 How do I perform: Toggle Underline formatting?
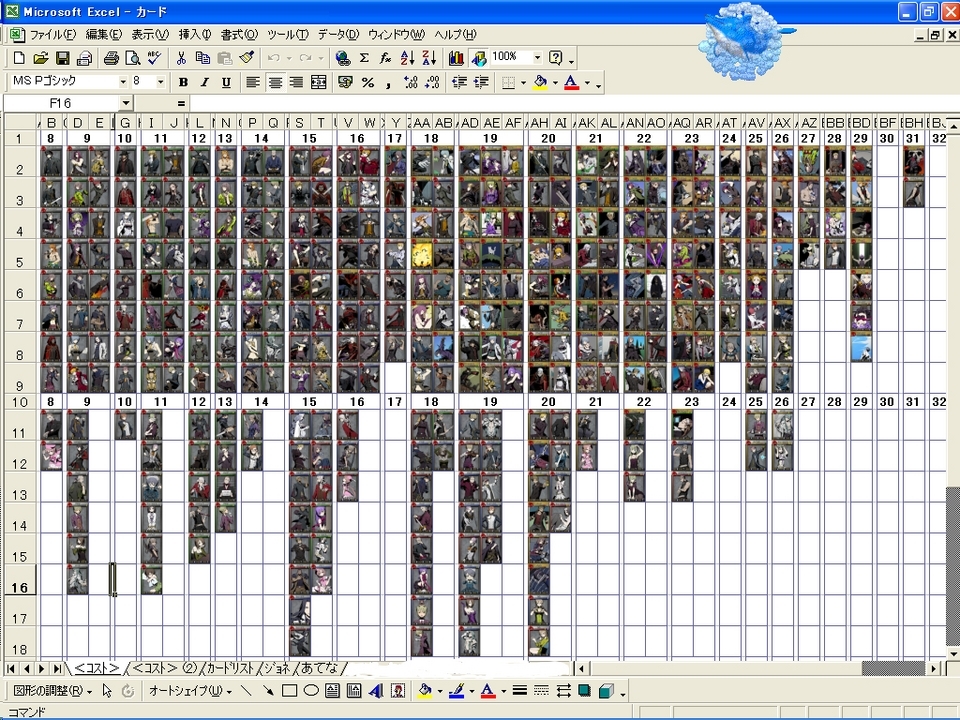tap(226, 82)
